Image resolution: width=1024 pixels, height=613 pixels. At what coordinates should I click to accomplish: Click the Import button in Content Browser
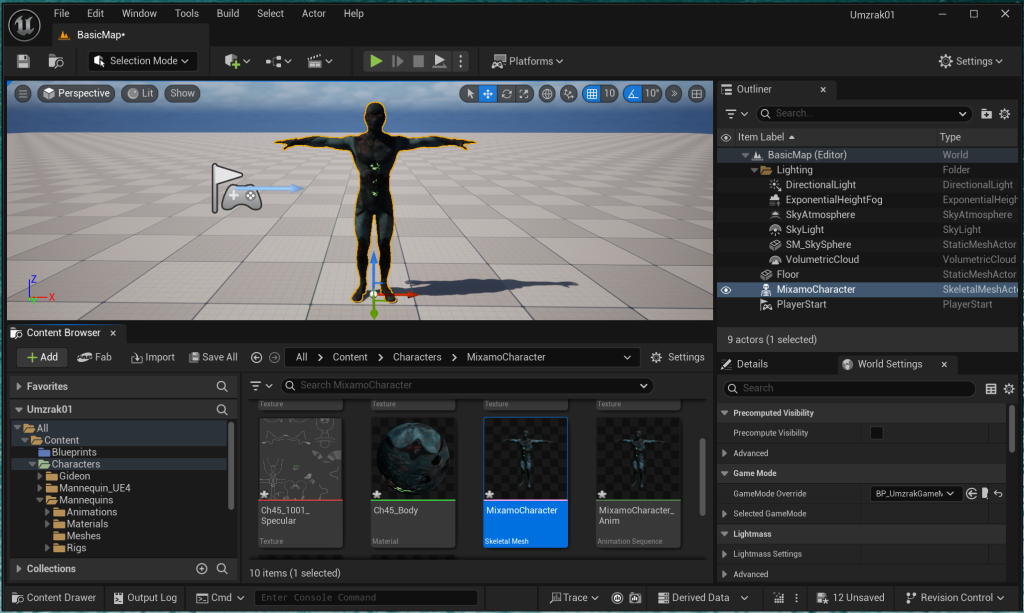point(153,357)
